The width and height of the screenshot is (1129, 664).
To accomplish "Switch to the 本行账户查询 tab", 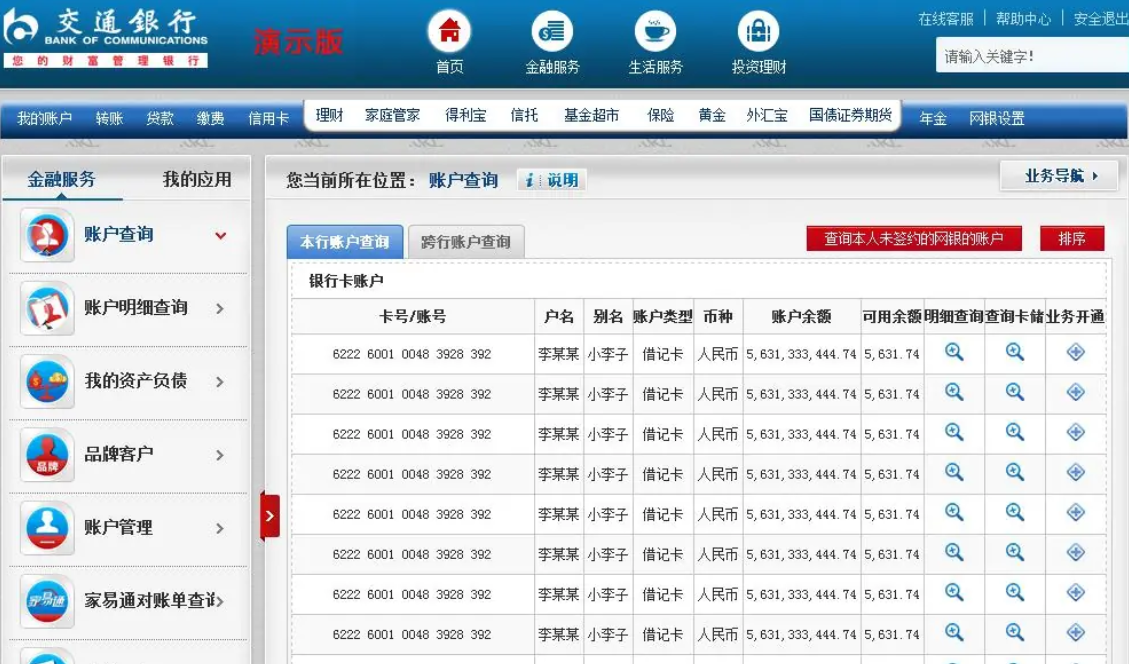I will tap(345, 242).
